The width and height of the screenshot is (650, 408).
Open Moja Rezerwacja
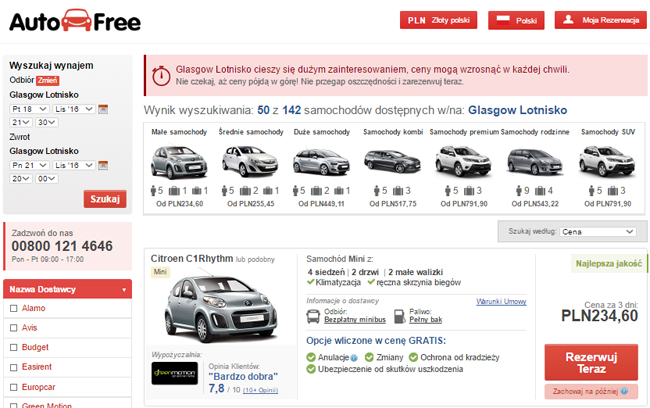(601, 20)
